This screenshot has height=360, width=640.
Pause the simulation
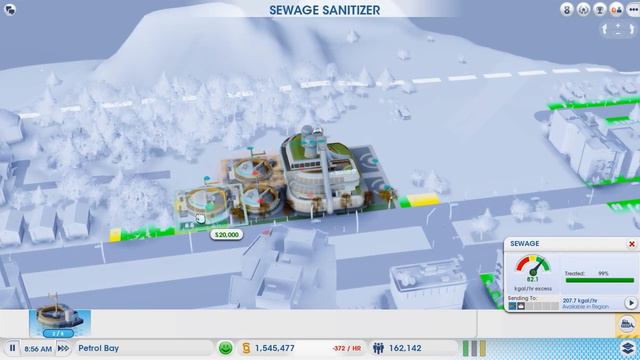coord(12,348)
